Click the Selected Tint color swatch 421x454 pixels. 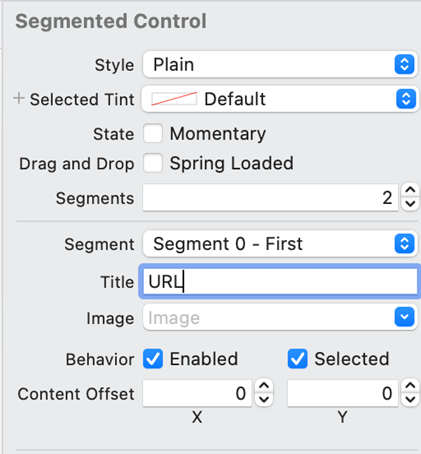[x=174, y=99]
